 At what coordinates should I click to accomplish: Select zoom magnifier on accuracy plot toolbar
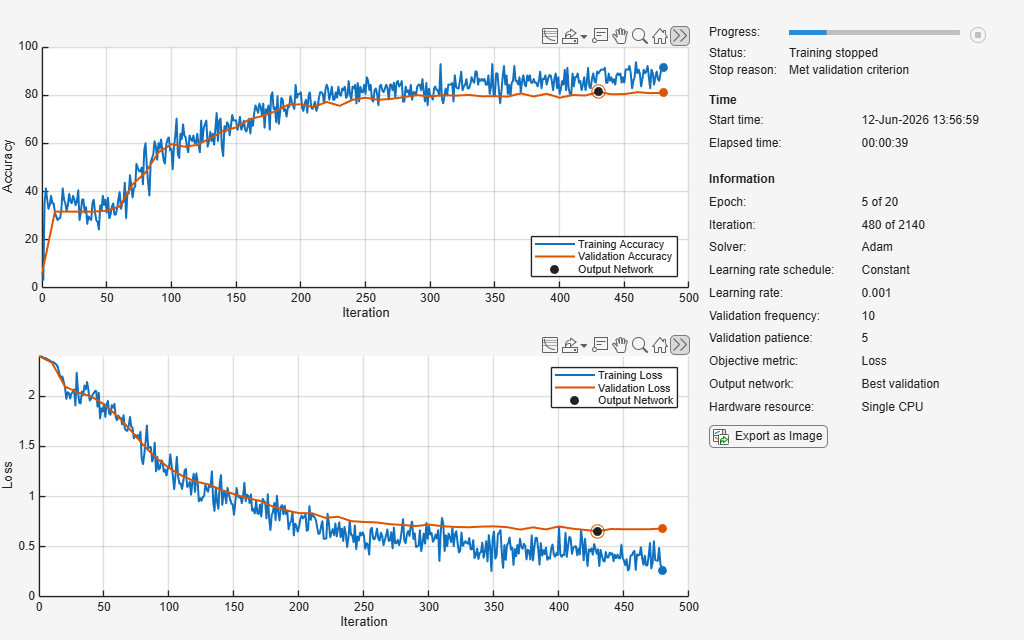(x=640, y=36)
